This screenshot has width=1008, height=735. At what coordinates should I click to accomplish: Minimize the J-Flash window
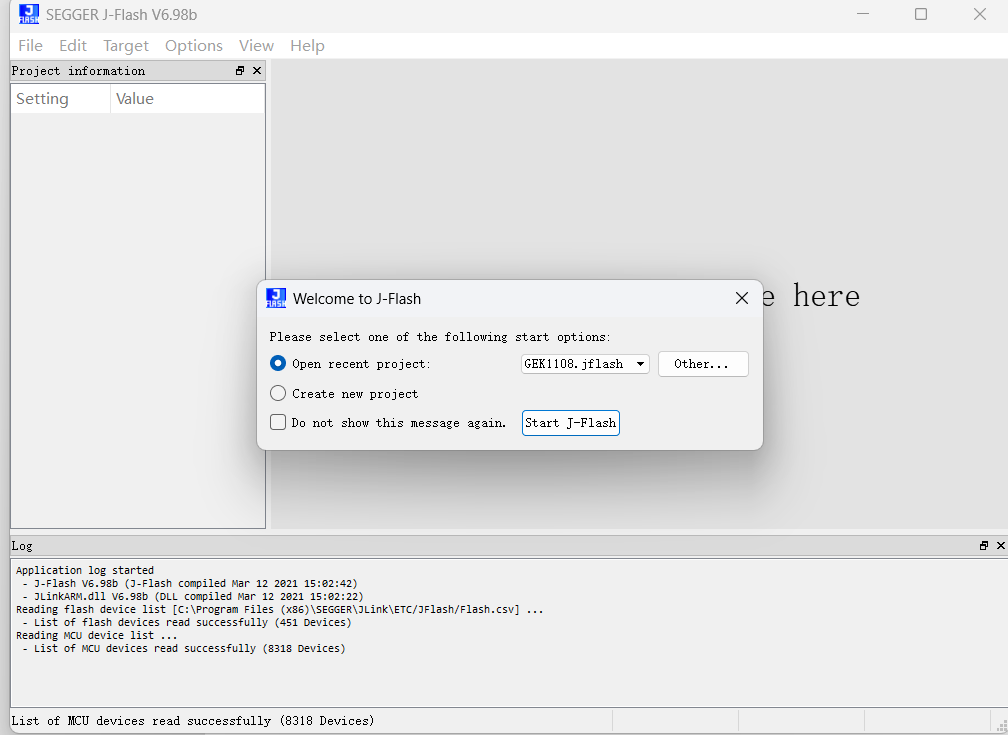863,14
